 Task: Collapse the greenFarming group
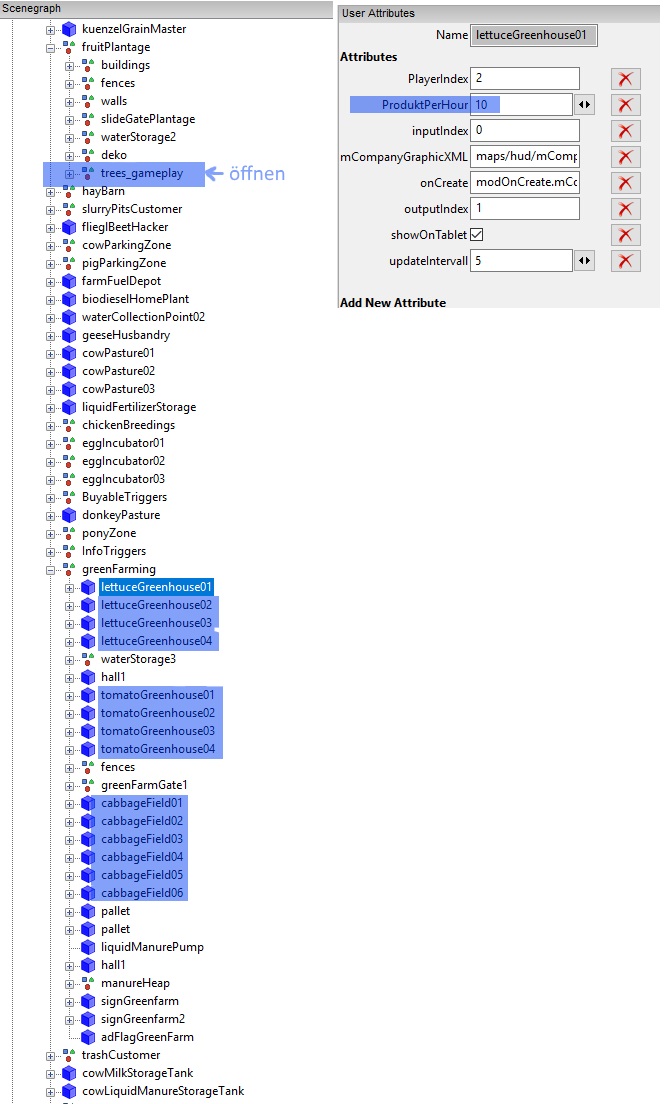[x=51, y=569]
